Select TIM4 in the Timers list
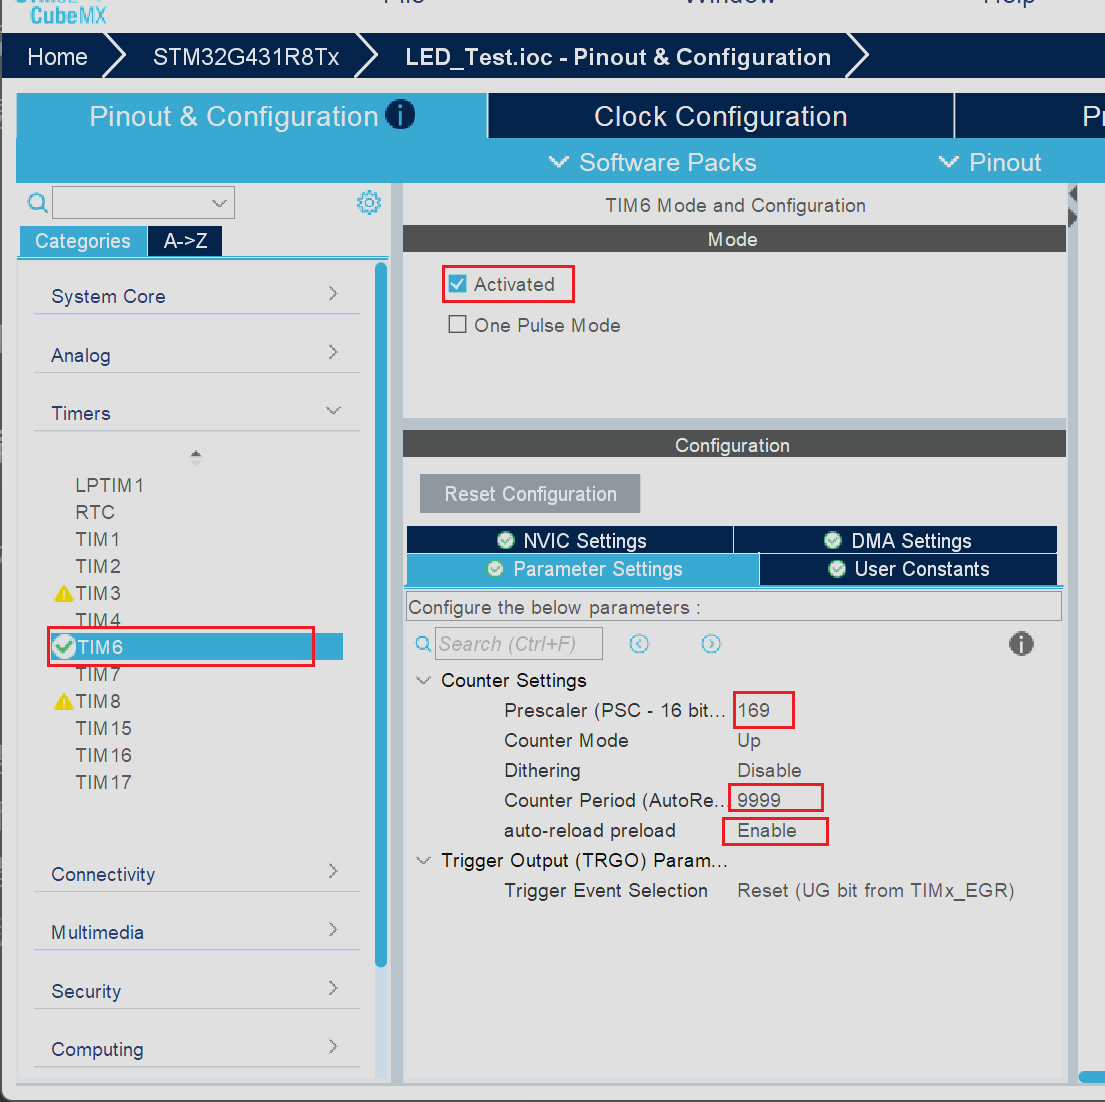This screenshot has width=1105, height=1102. pos(98,620)
